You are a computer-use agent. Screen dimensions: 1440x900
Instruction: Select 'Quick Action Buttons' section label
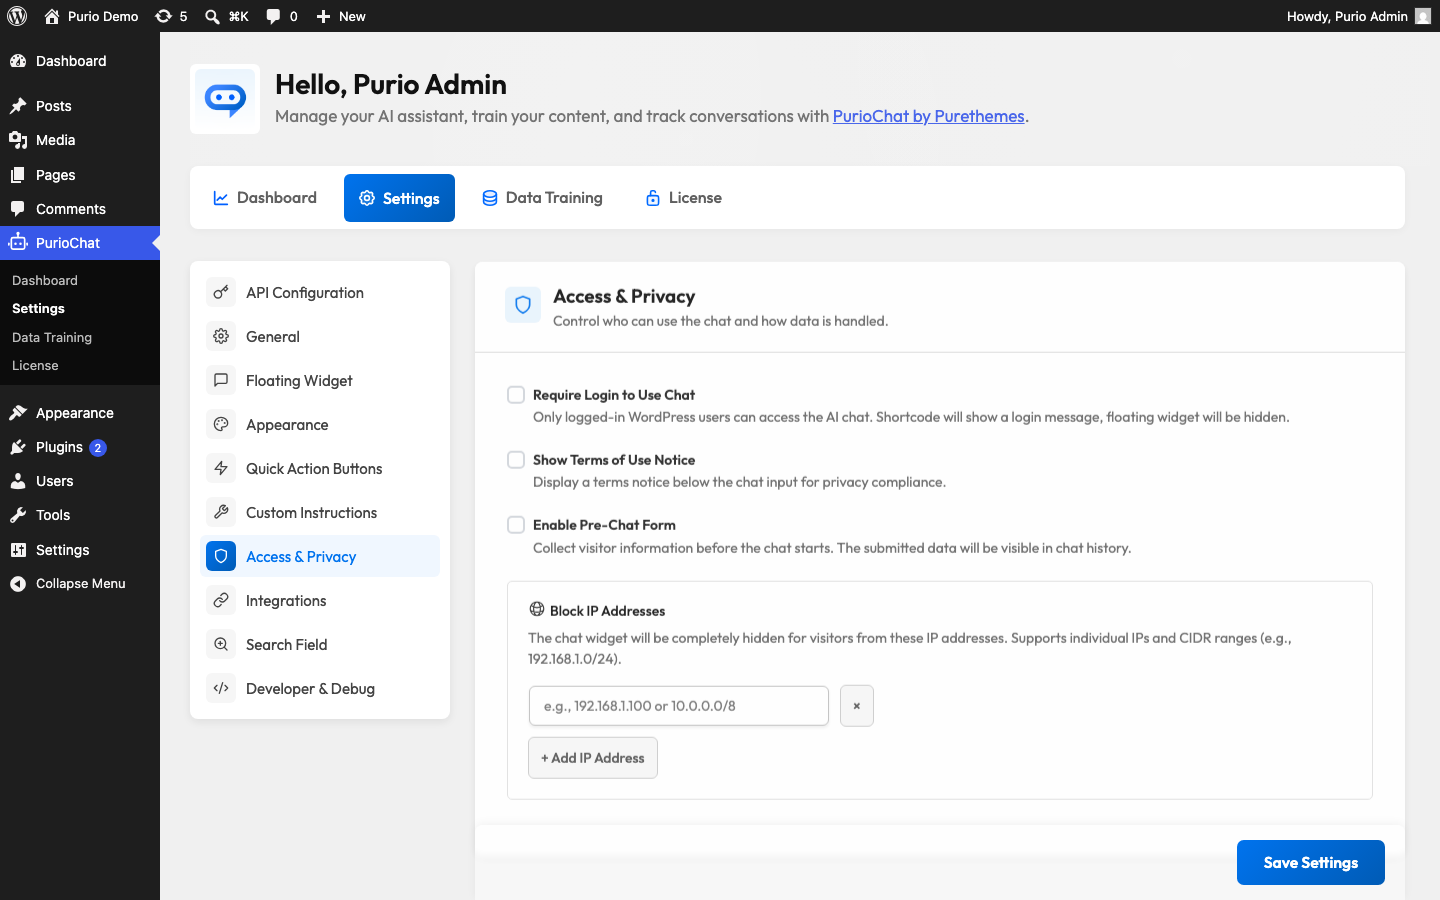(x=314, y=468)
